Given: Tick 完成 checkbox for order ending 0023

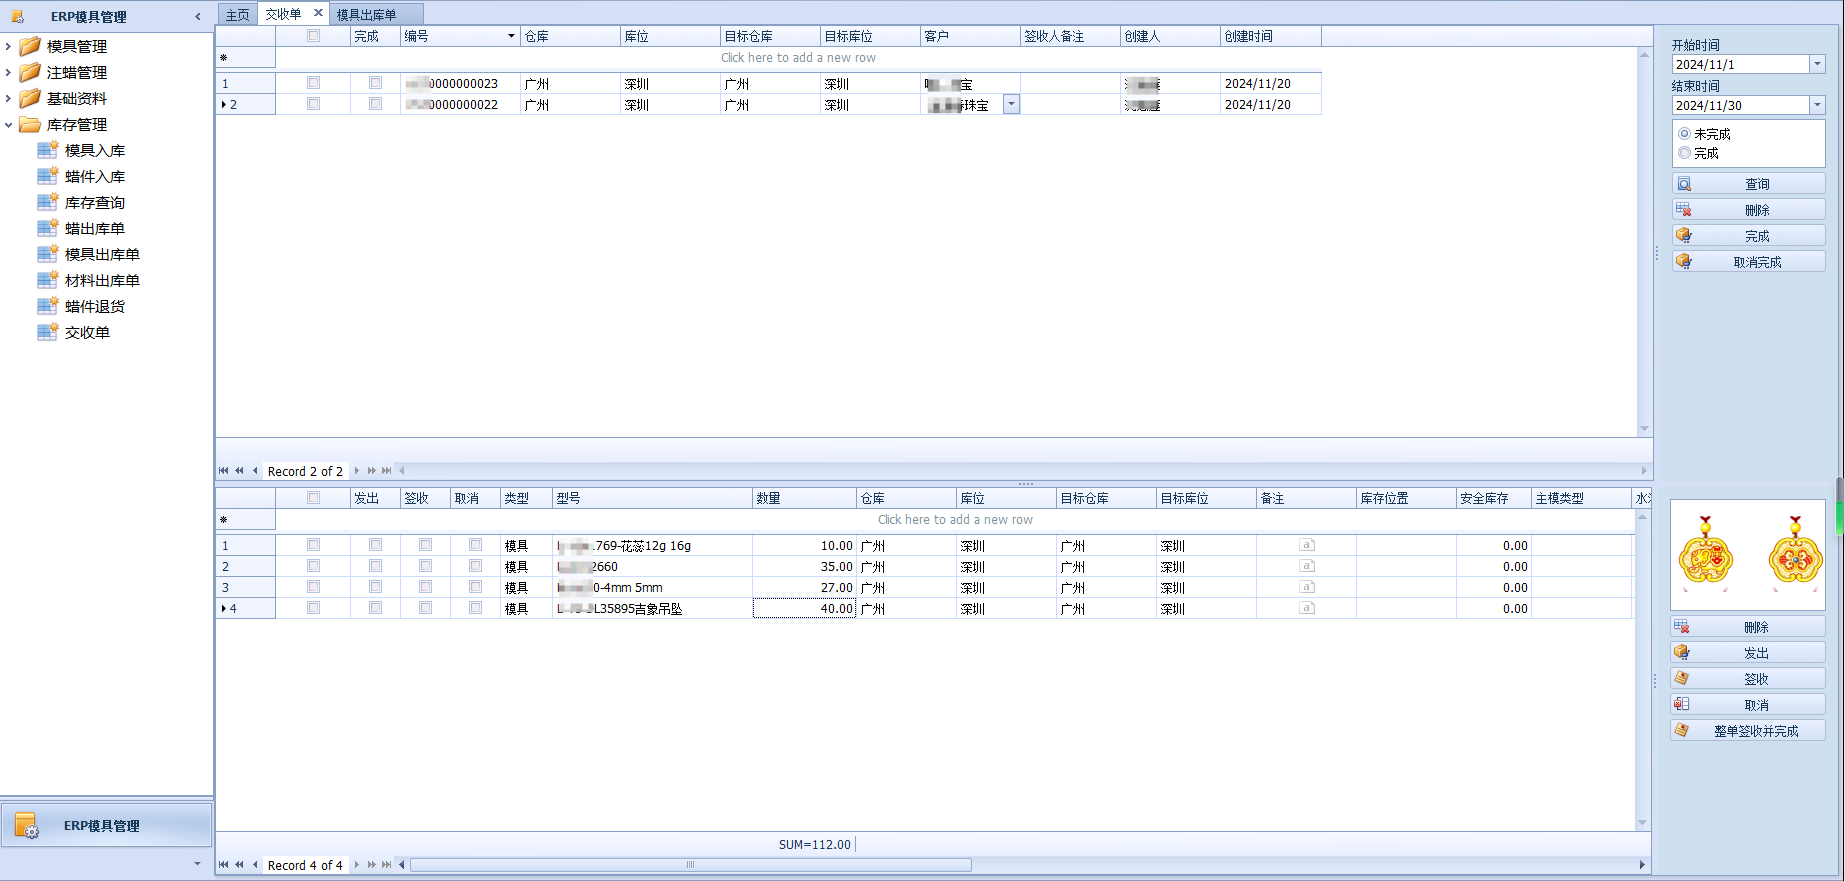Looking at the screenshot, I should [x=375, y=83].
